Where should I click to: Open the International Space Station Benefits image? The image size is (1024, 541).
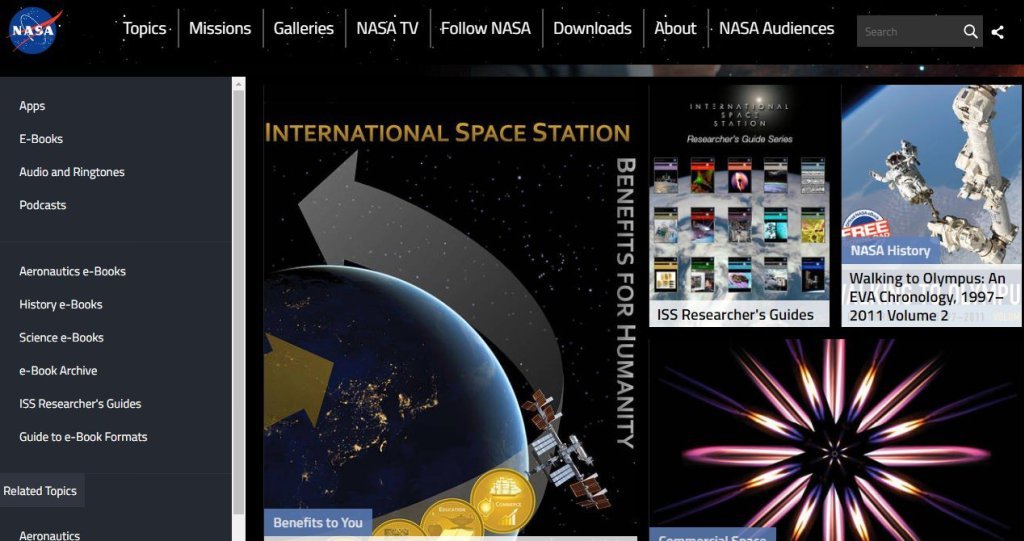coord(450,310)
